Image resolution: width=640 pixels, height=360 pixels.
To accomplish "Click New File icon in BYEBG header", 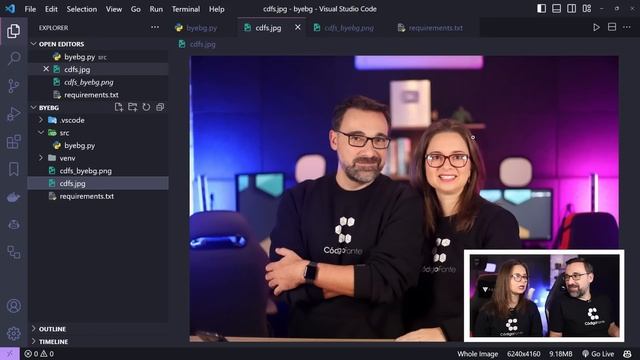I will pyautogui.click(x=118, y=107).
